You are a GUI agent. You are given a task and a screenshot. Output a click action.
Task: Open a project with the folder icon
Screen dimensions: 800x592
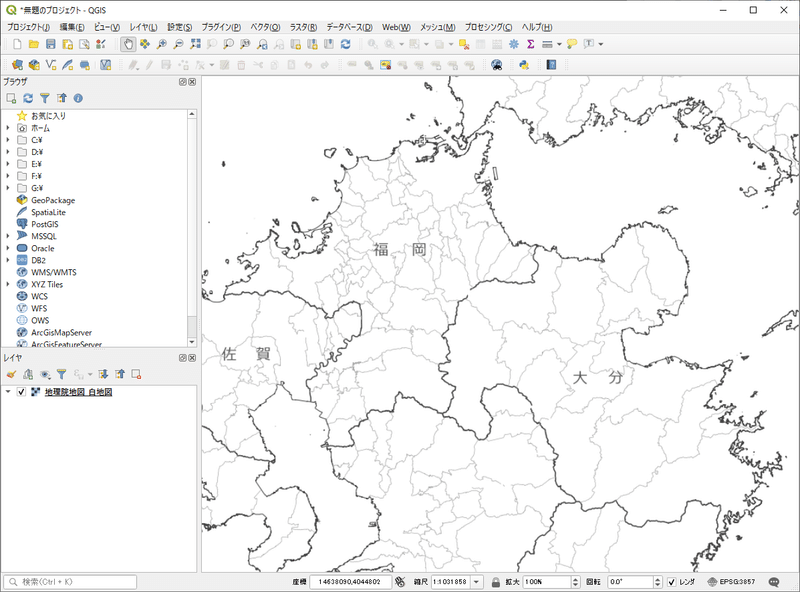(34, 44)
